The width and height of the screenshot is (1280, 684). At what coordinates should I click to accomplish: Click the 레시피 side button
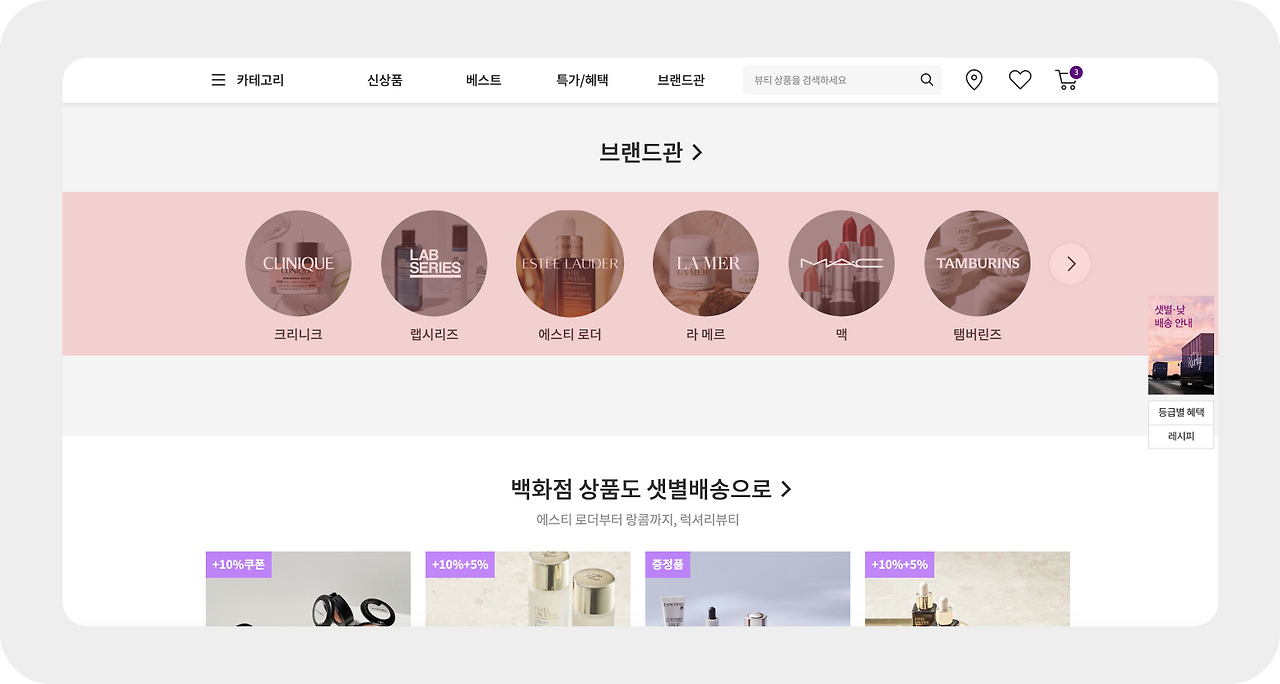point(1181,437)
